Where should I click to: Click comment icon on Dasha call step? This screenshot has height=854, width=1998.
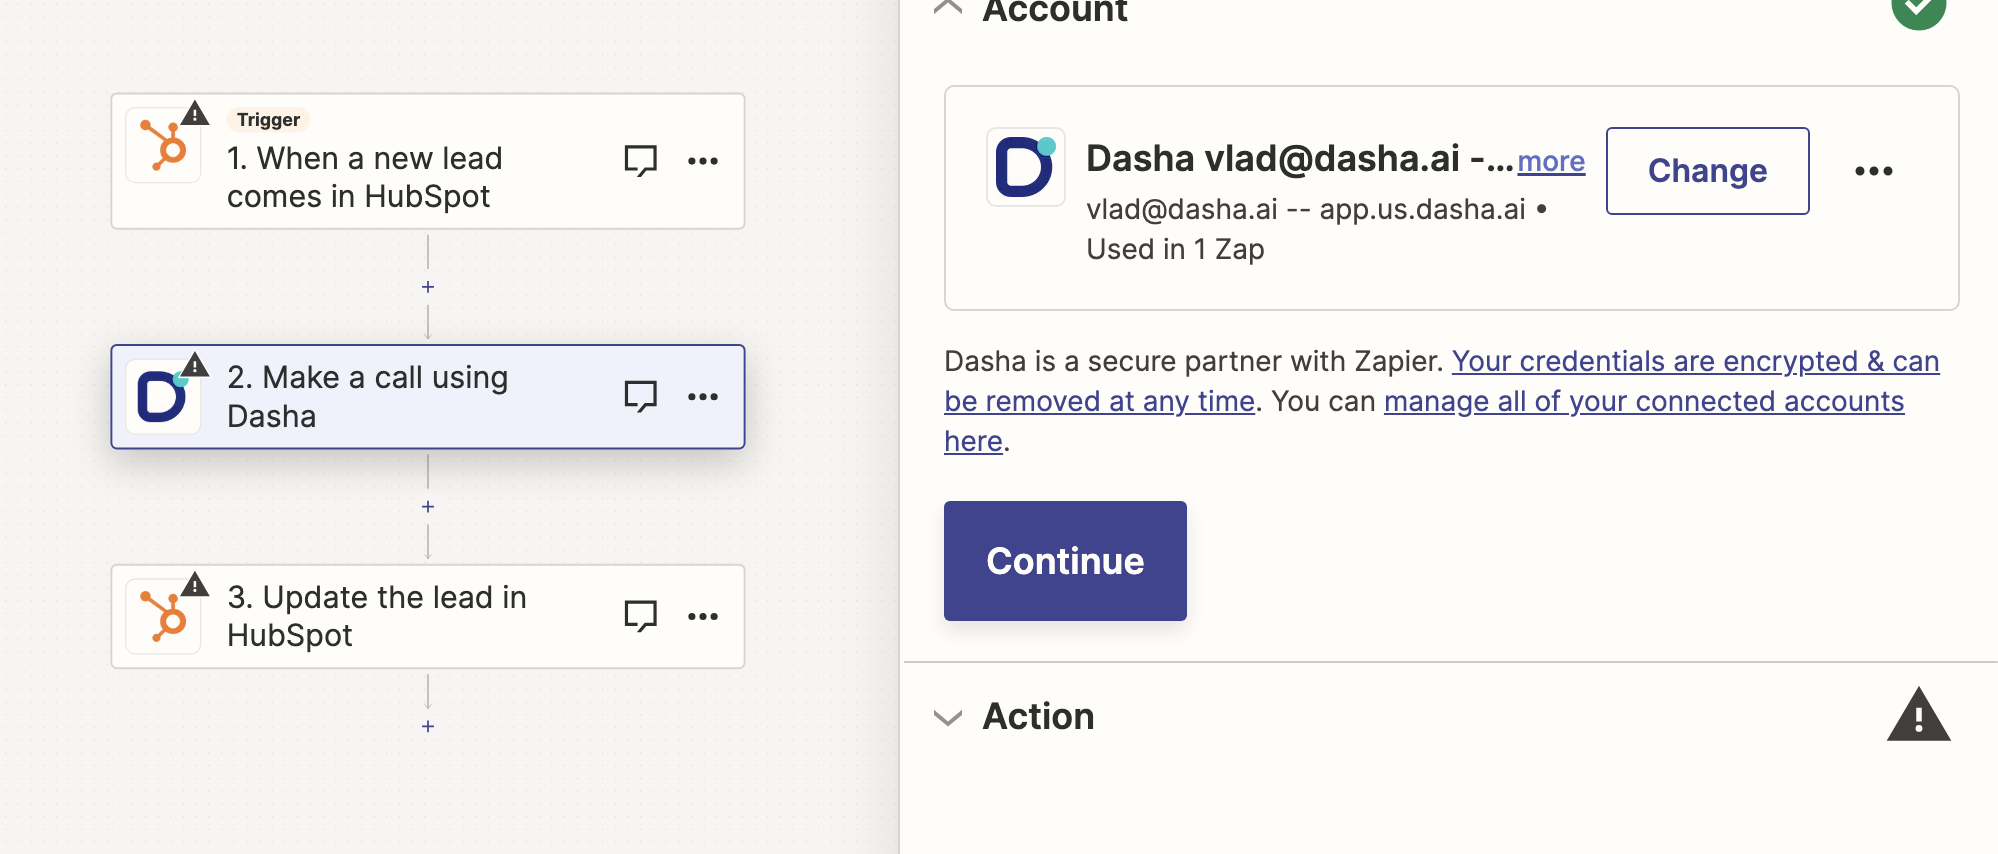click(x=640, y=396)
